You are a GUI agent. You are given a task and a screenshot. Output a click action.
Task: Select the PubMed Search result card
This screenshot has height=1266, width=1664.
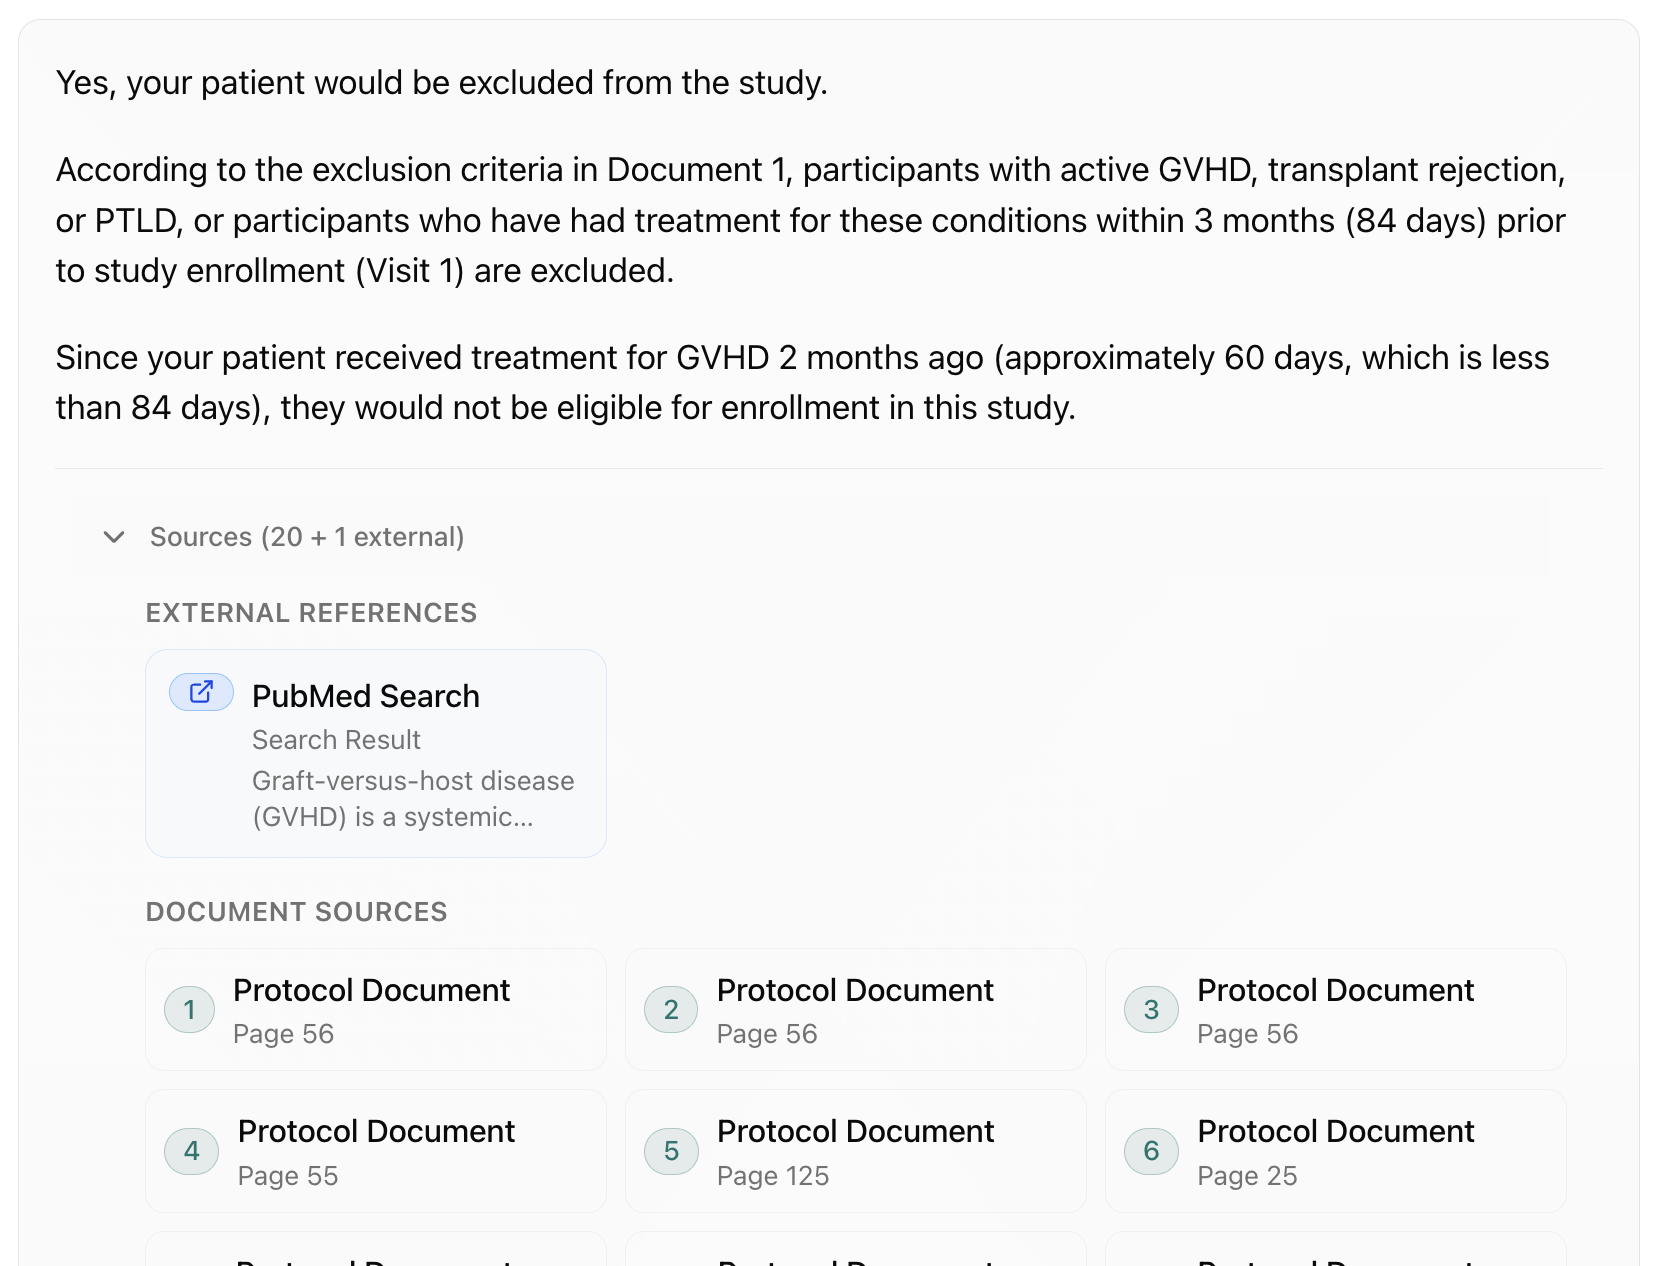tap(375, 753)
